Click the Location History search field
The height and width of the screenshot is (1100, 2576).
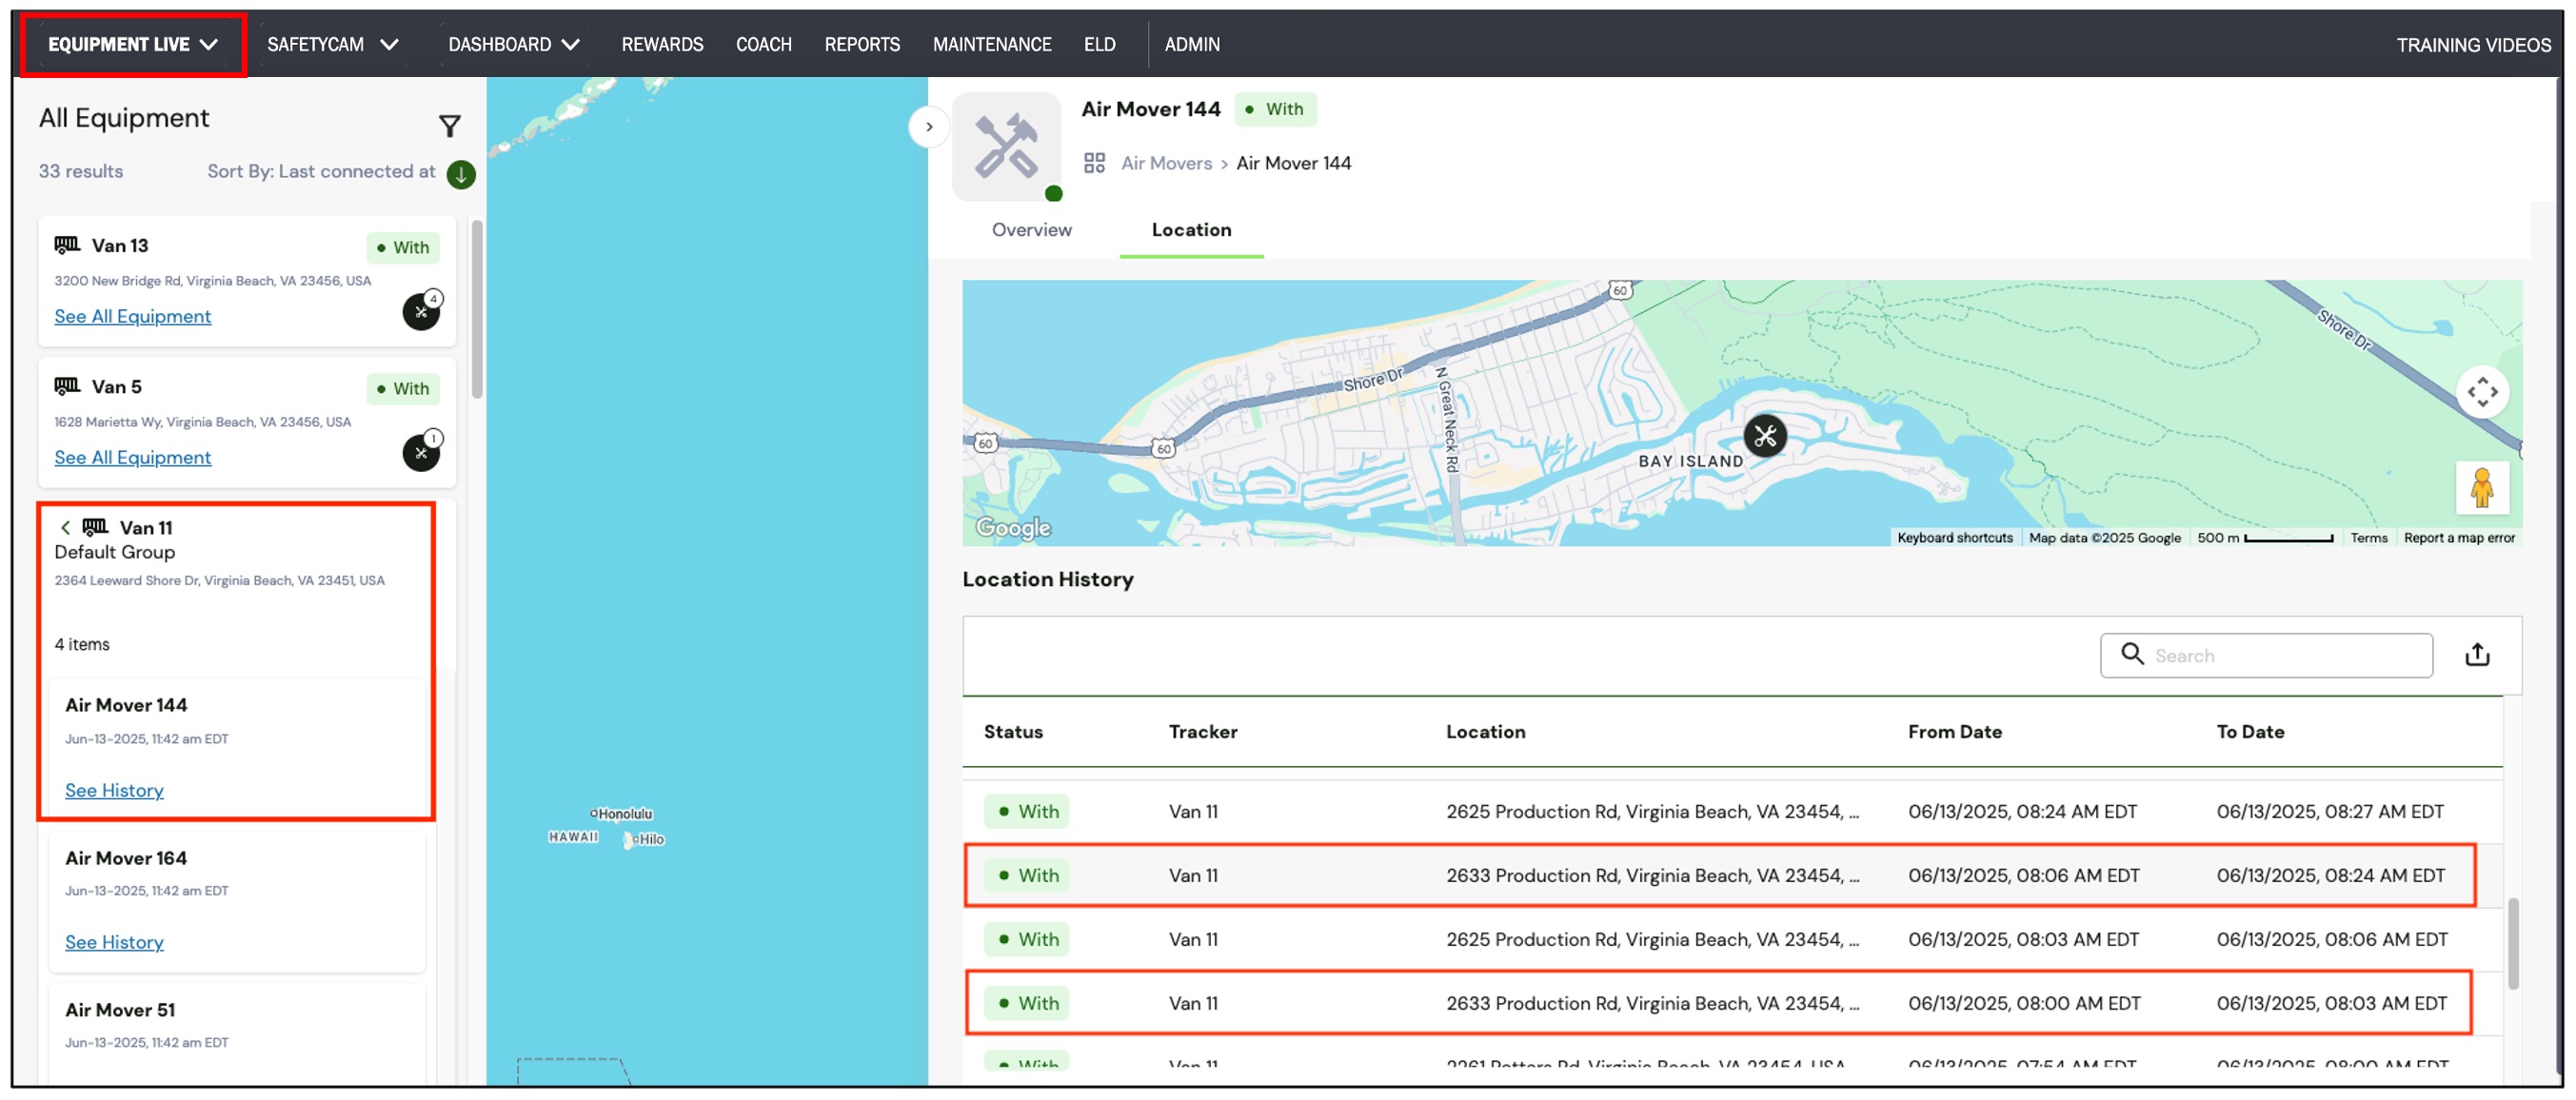point(2266,656)
